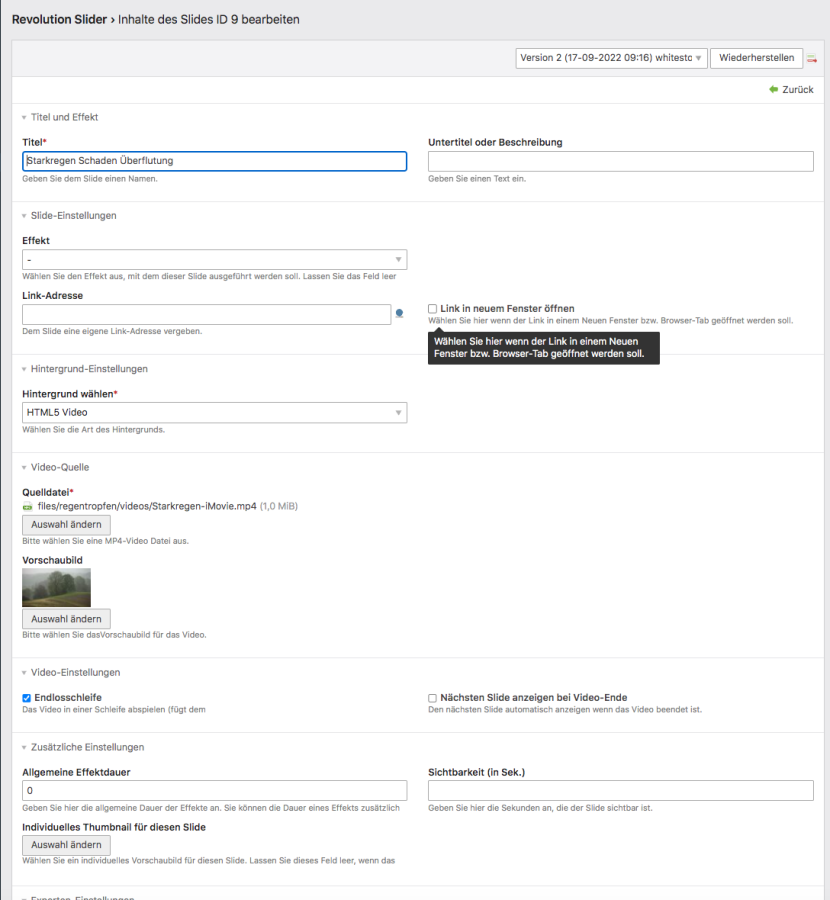
Task: Enable Link in neuem Fenster öffnen
Action: pyautogui.click(x=433, y=309)
